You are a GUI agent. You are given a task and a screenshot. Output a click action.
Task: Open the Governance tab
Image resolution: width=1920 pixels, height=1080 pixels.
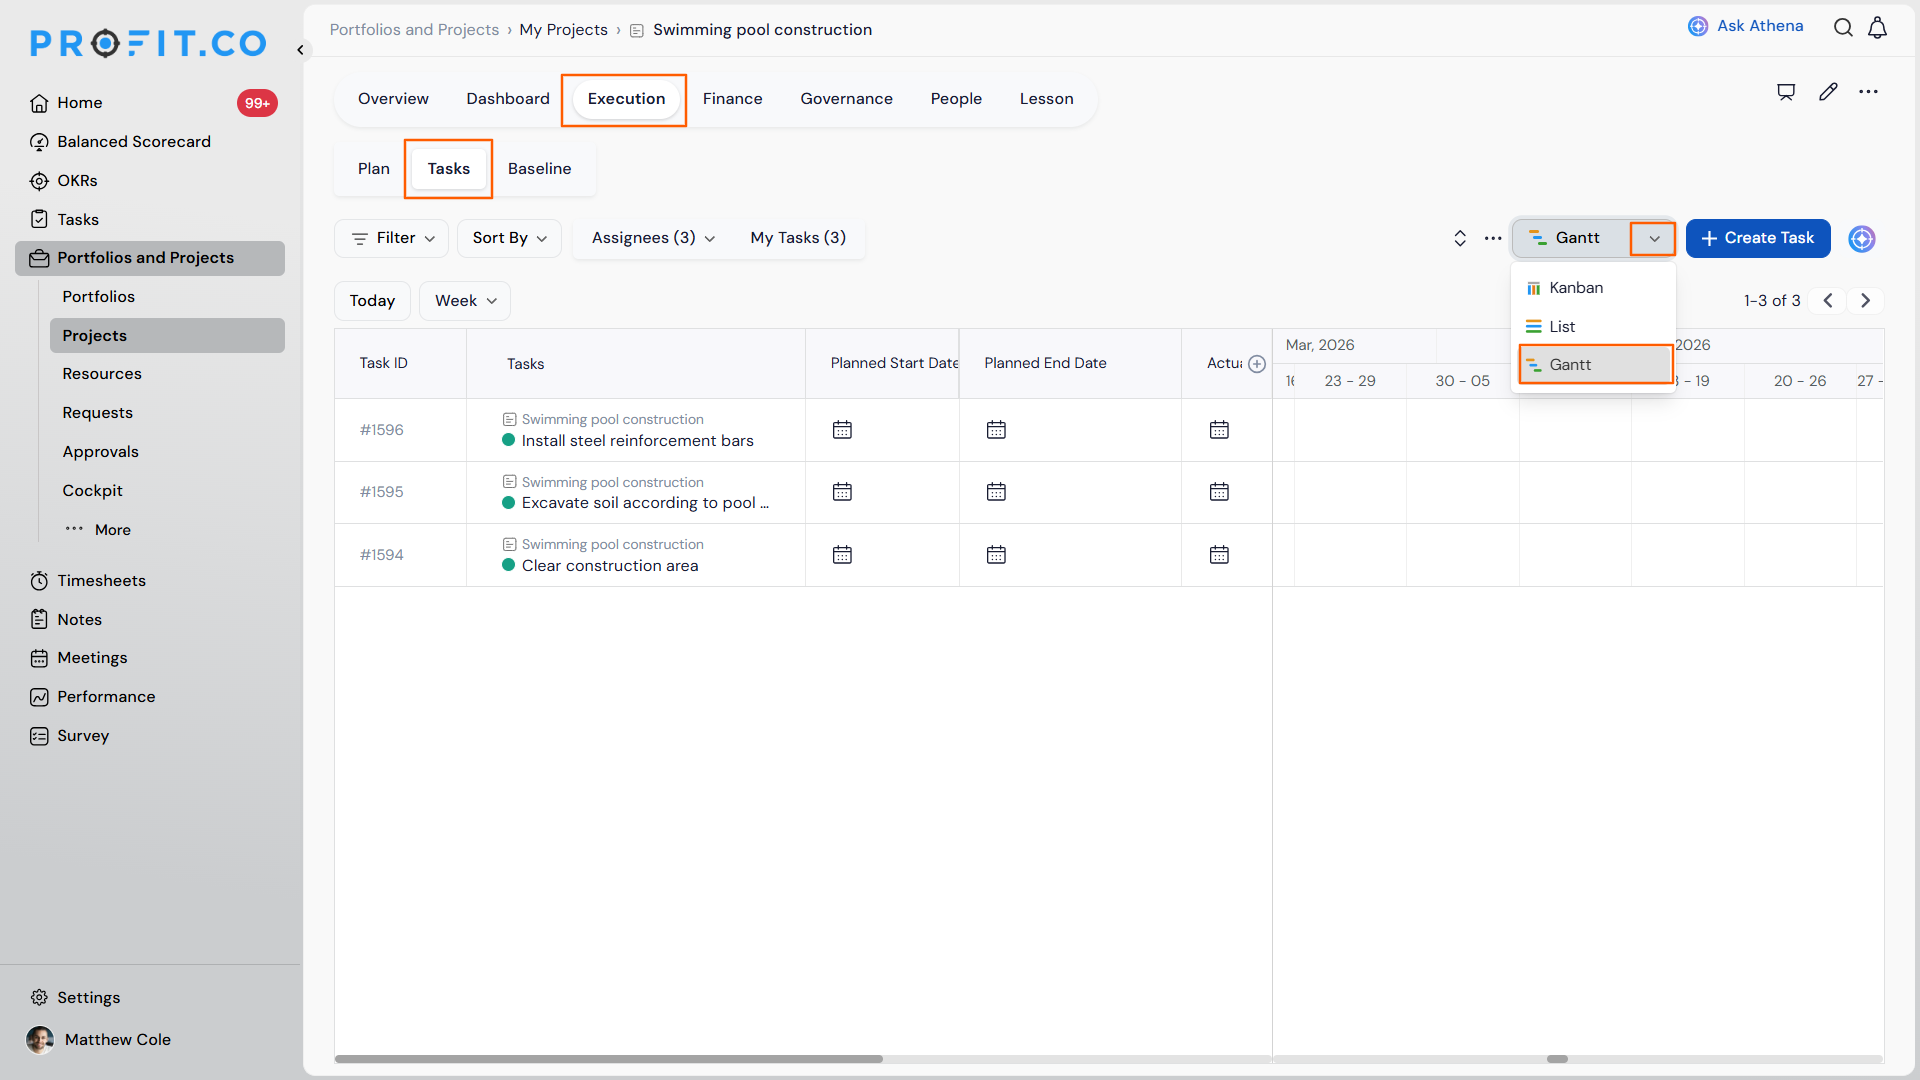[846, 99]
